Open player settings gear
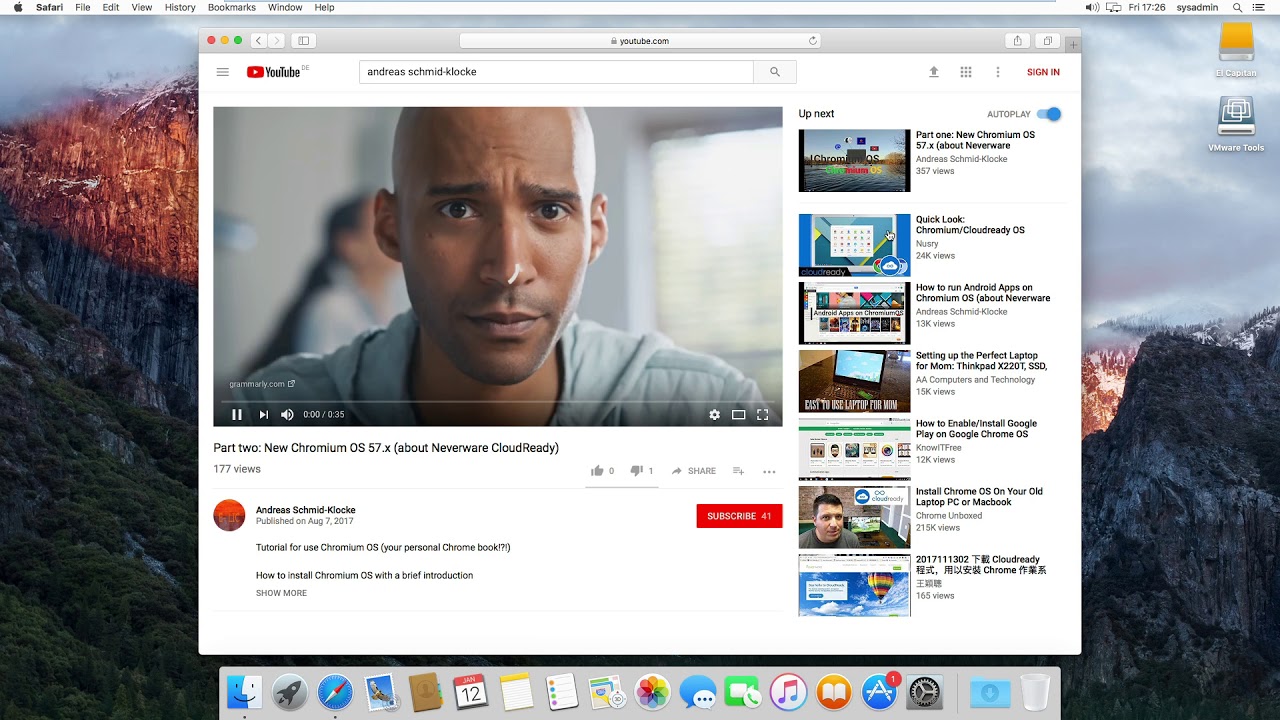Screen dimensions: 1280x720 point(714,414)
